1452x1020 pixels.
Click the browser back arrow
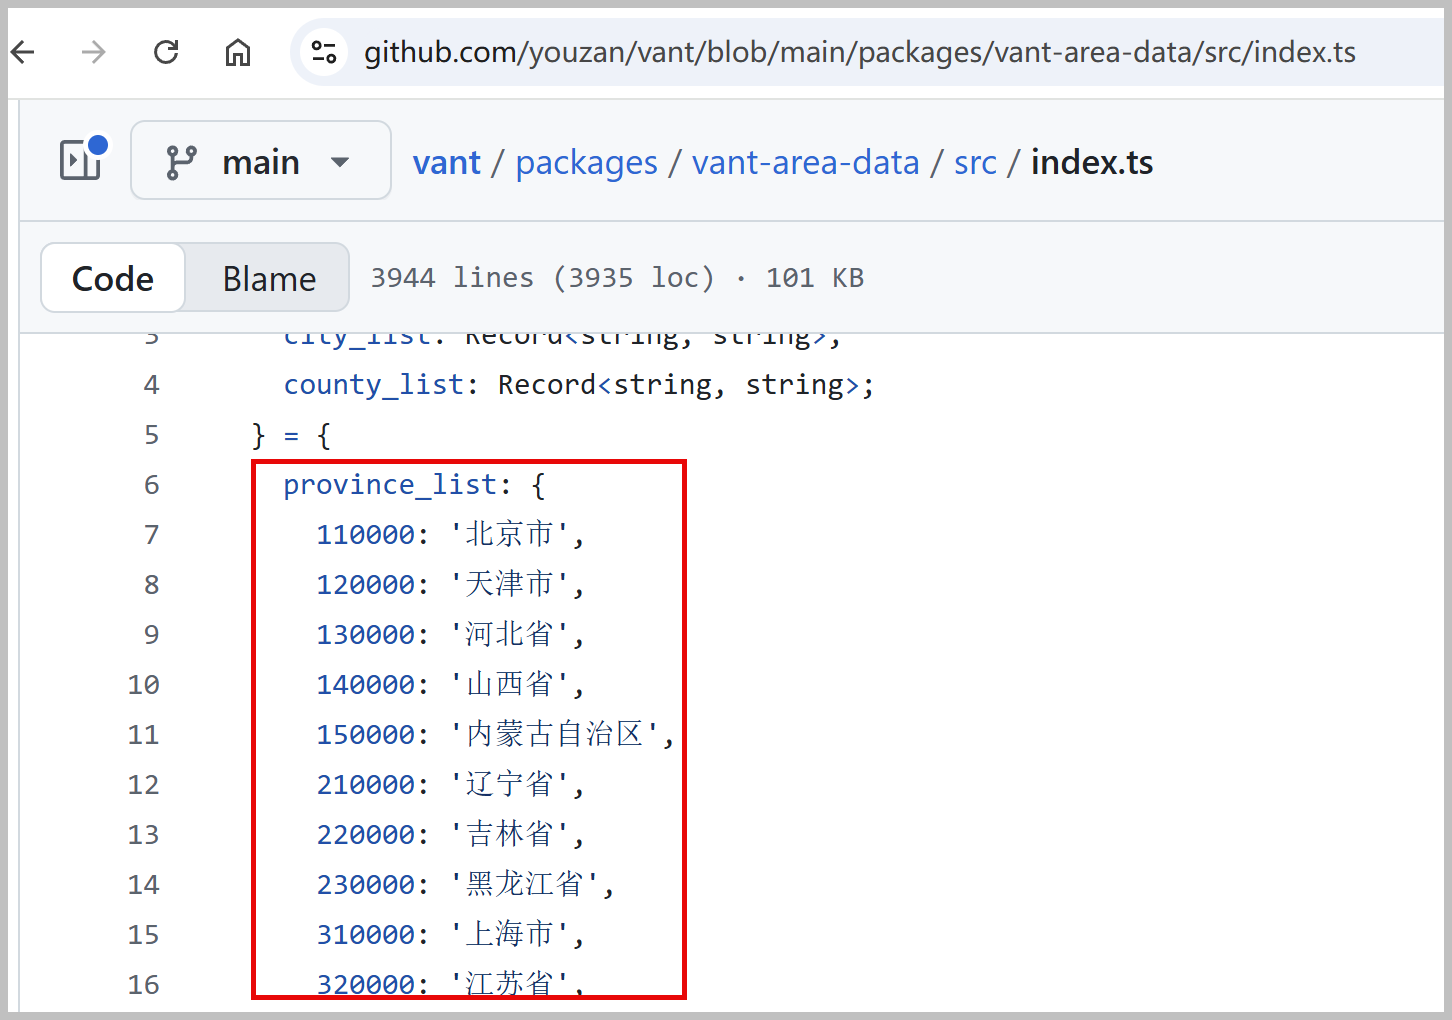click(x=23, y=52)
